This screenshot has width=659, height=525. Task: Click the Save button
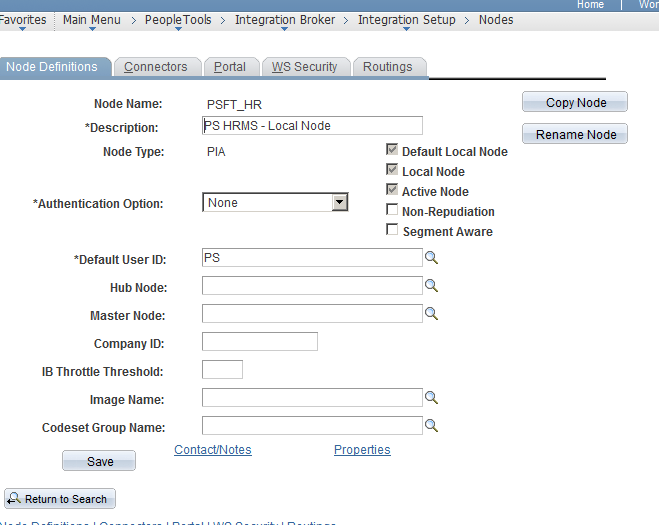point(99,461)
